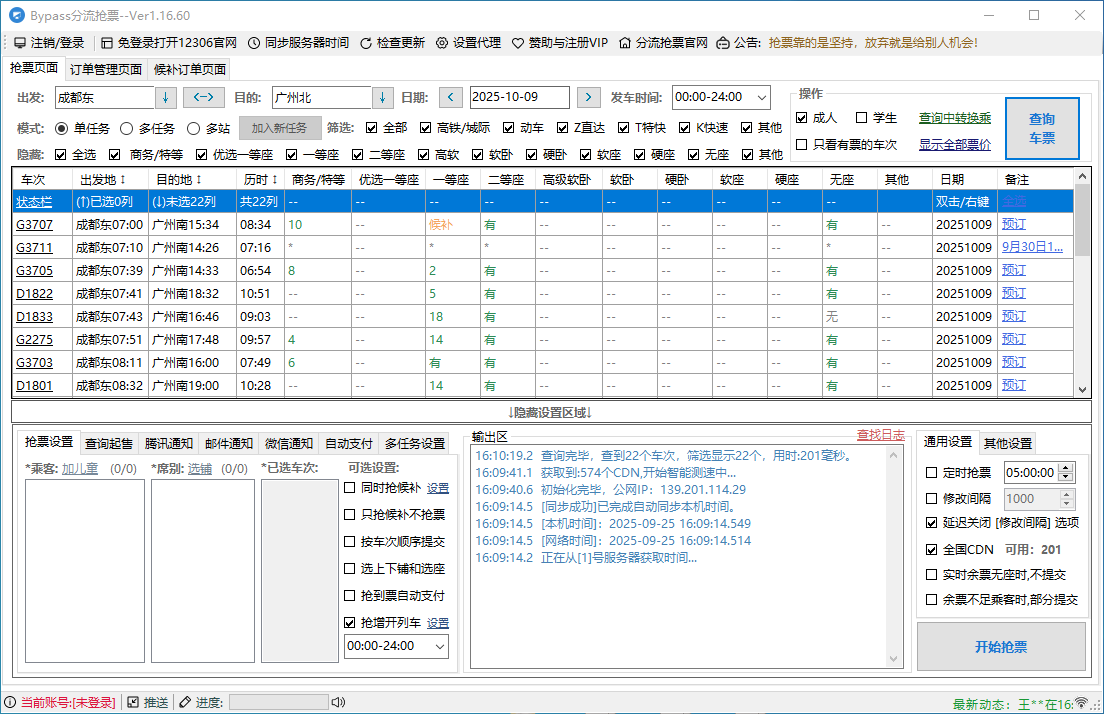
Task: Click the 推送 push notification icon
Action: (x=134, y=702)
